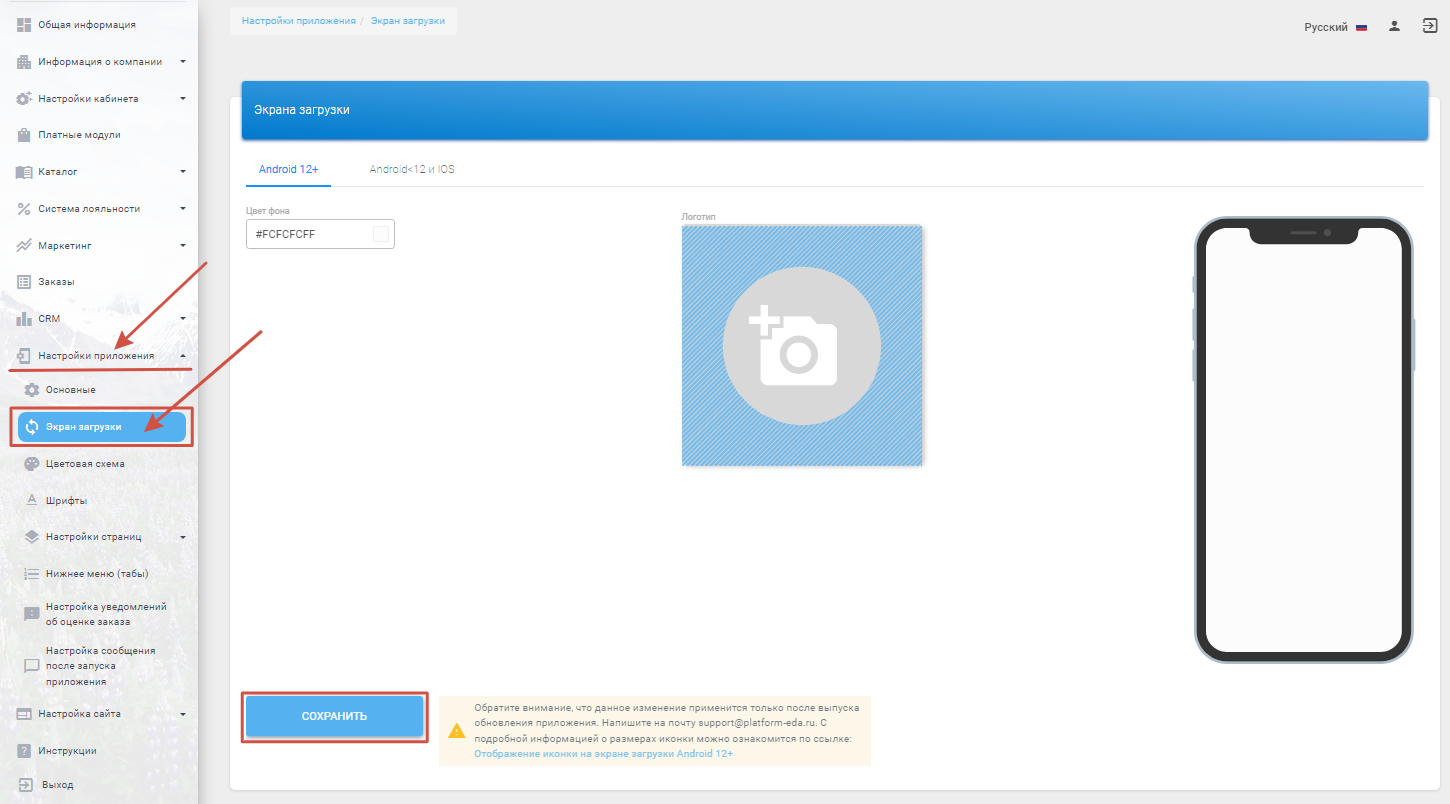Click the СОХРАНИТЬ button

335,716
